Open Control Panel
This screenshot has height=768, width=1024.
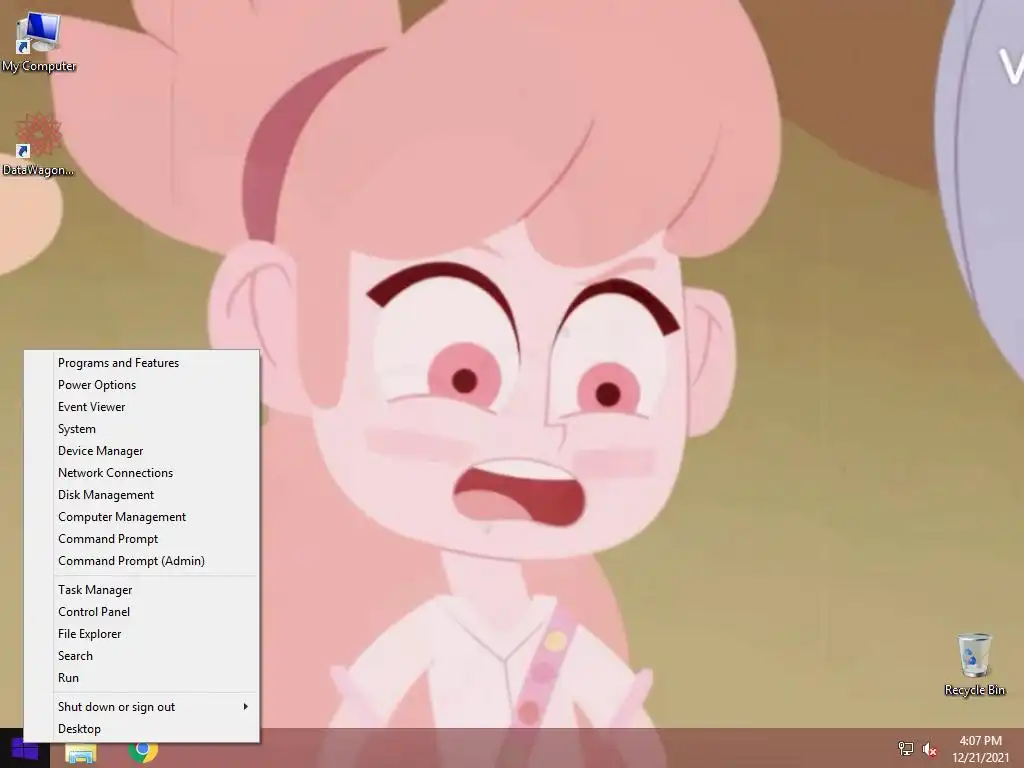coord(142,612)
